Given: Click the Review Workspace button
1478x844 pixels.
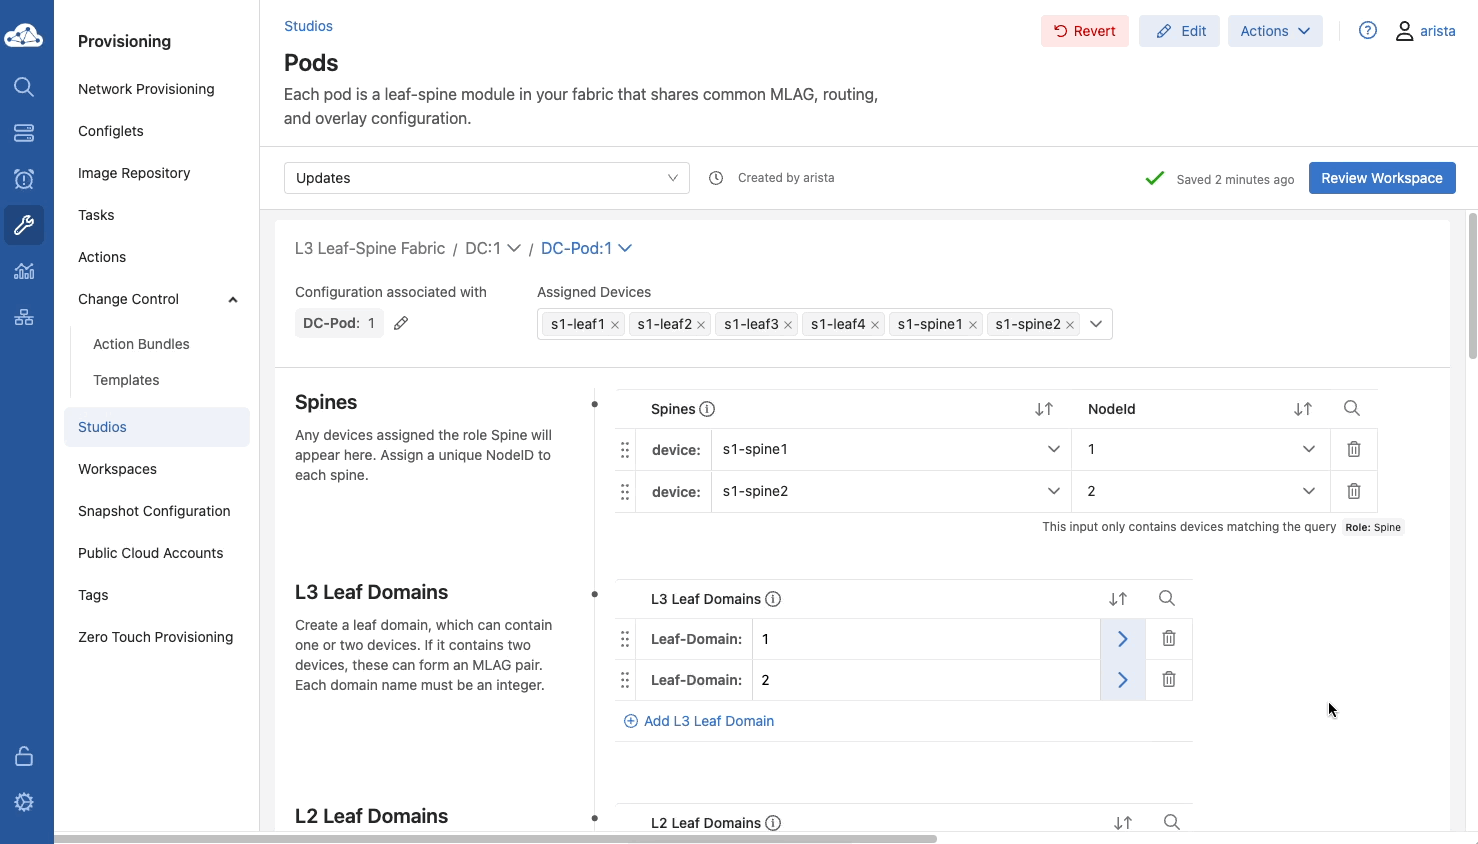Looking at the screenshot, I should coord(1381,178).
